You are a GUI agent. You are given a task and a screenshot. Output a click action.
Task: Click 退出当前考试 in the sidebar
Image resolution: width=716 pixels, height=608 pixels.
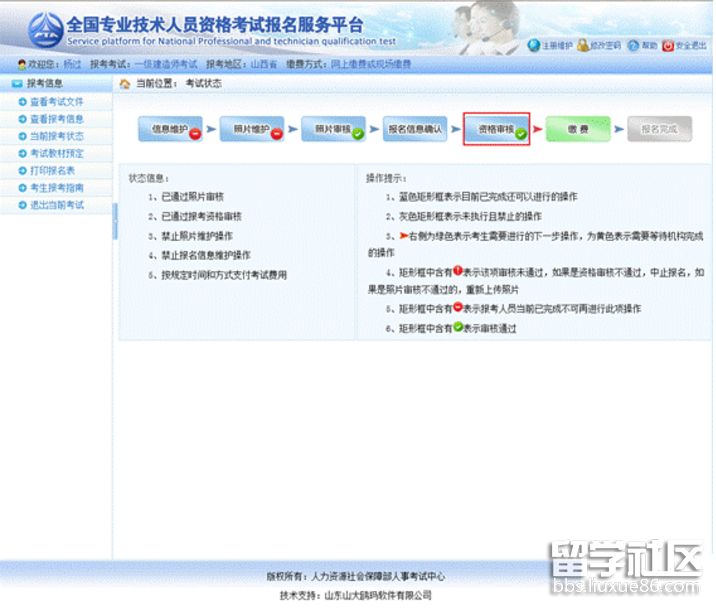tap(56, 205)
